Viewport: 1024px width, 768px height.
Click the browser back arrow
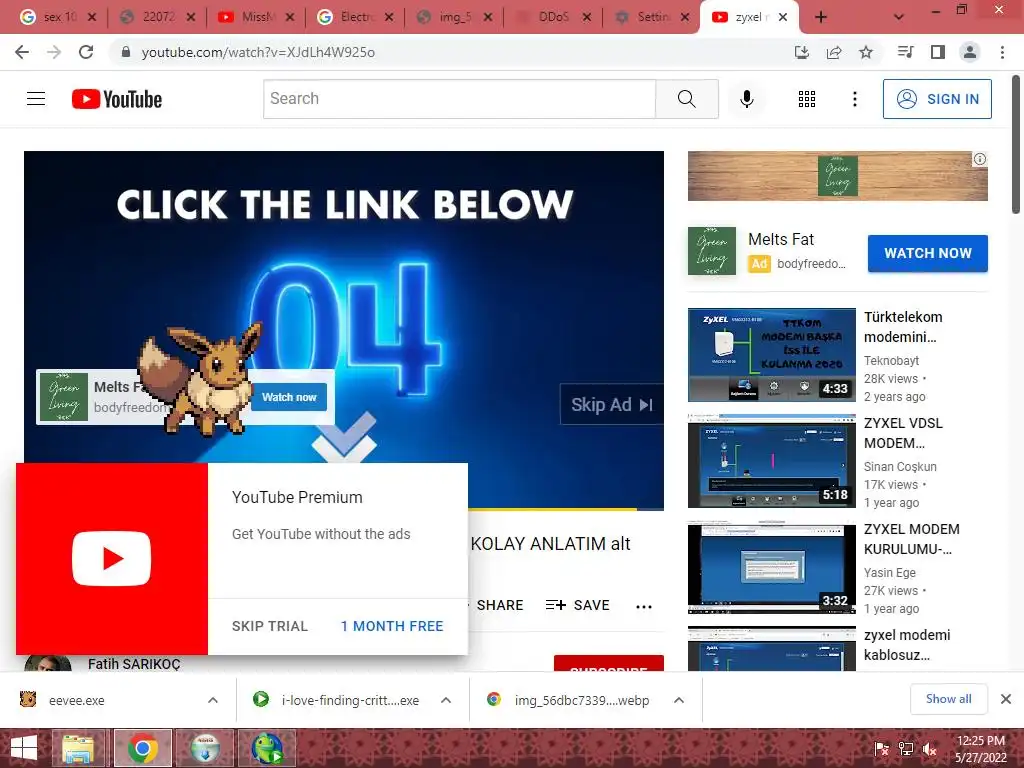point(22,52)
